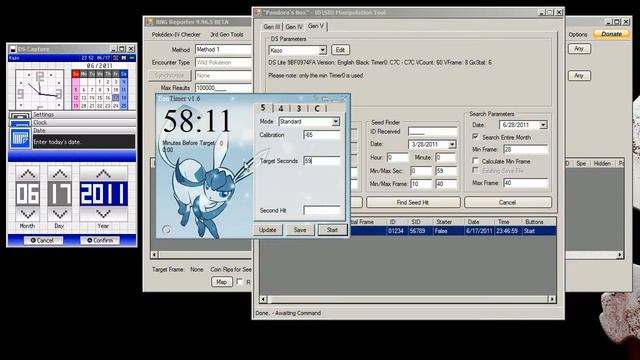
Task: Open the Method dropdown in RNG Reporter
Action: pos(223,50)
